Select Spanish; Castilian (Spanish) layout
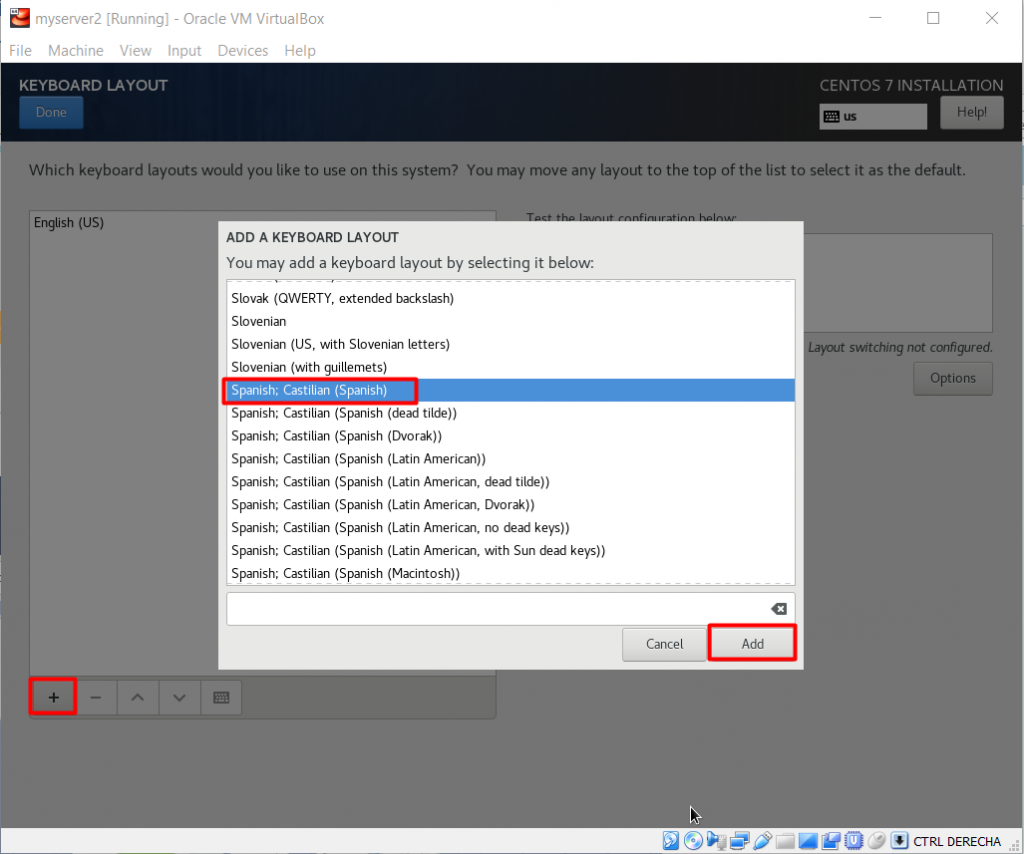This screenshot has width=1024, height=854. tap(511, 390)
